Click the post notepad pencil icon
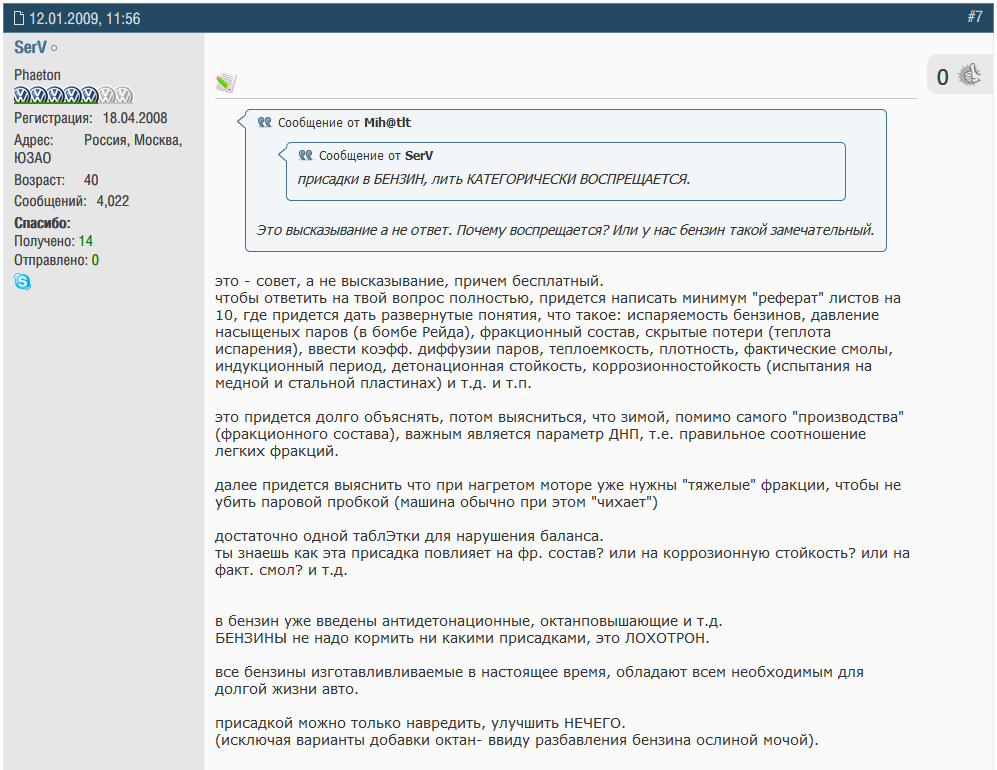The height and width of the screenshot is (770, 997). click(226, 82)
